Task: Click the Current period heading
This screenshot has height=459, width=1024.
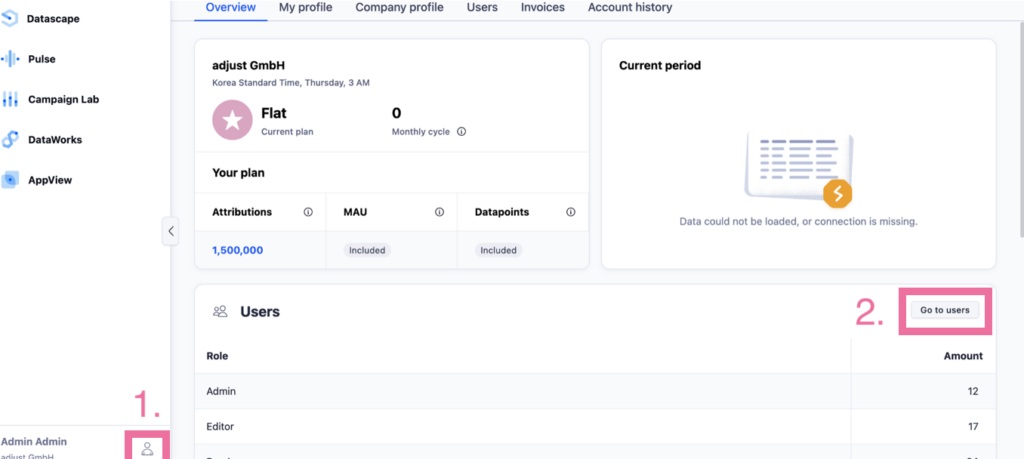Action: 660,65
